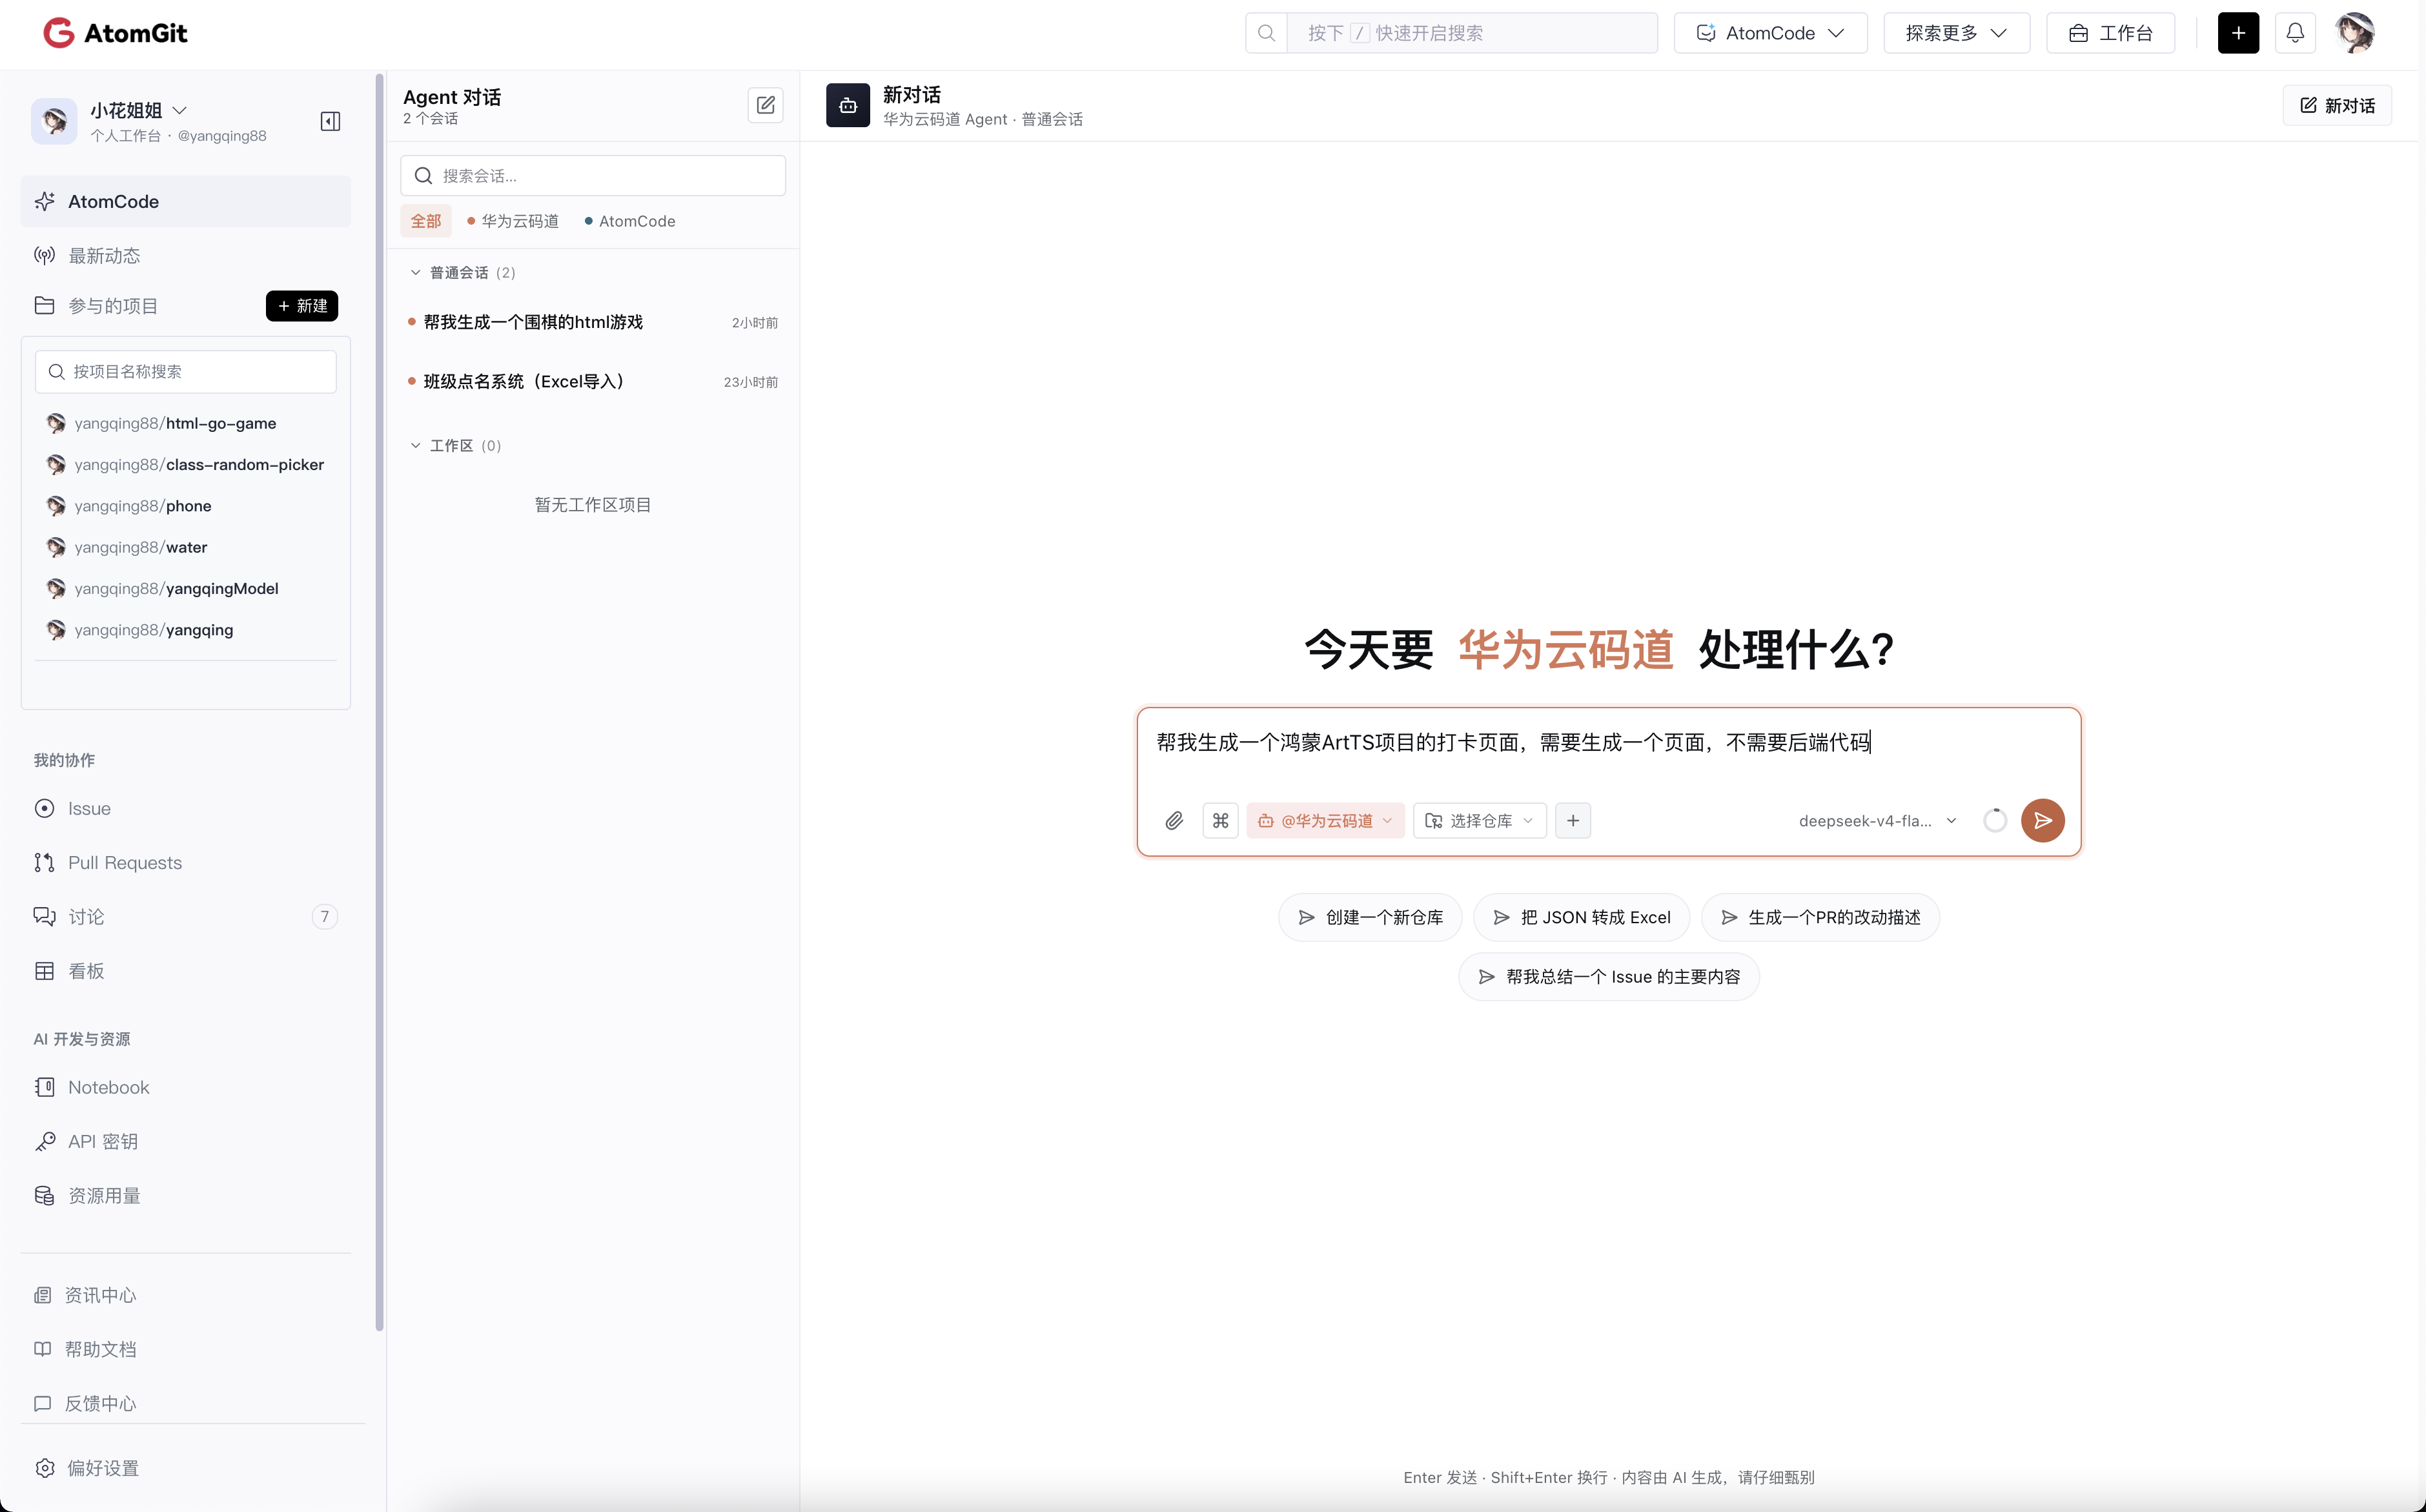Select the AtomCode filter tab in conversations

click(629, 221)
